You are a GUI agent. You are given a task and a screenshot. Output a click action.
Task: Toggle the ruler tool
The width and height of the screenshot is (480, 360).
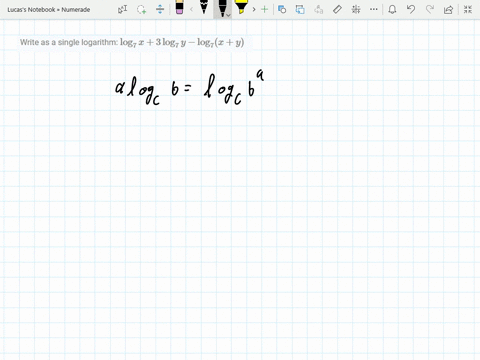pos(337,9)
